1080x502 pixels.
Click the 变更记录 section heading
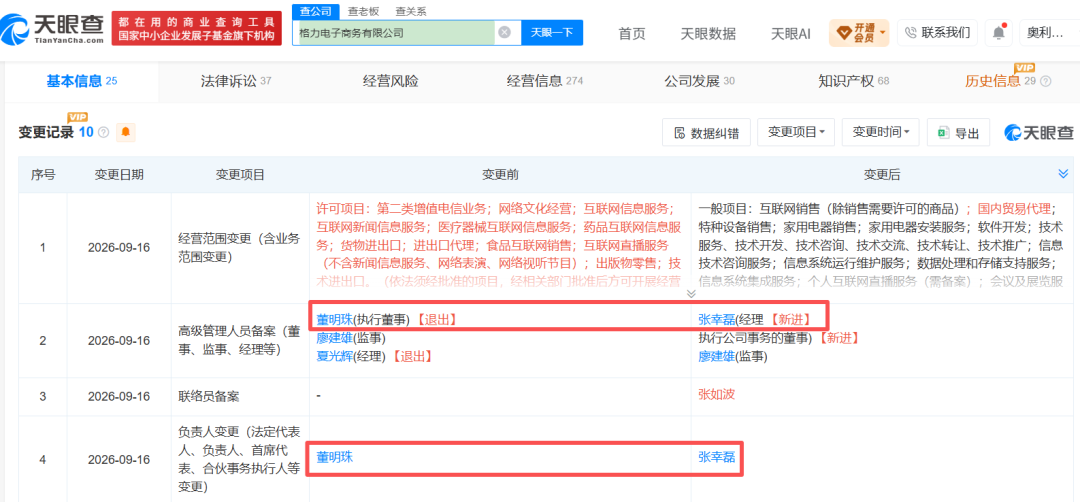coord(45,132)
